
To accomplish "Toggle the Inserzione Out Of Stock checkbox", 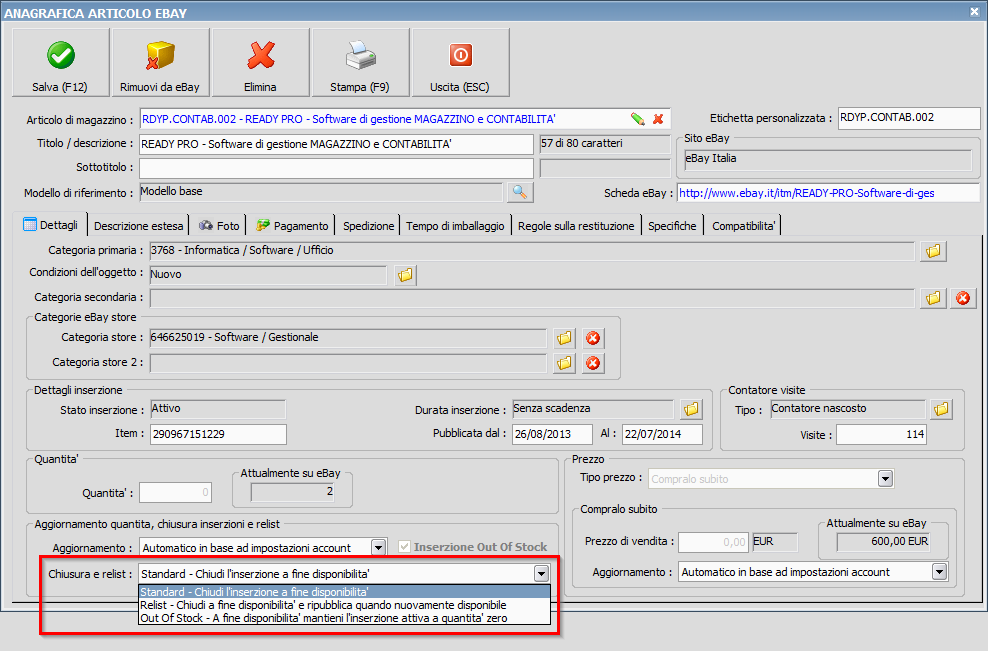I will [x=405, y=546].
